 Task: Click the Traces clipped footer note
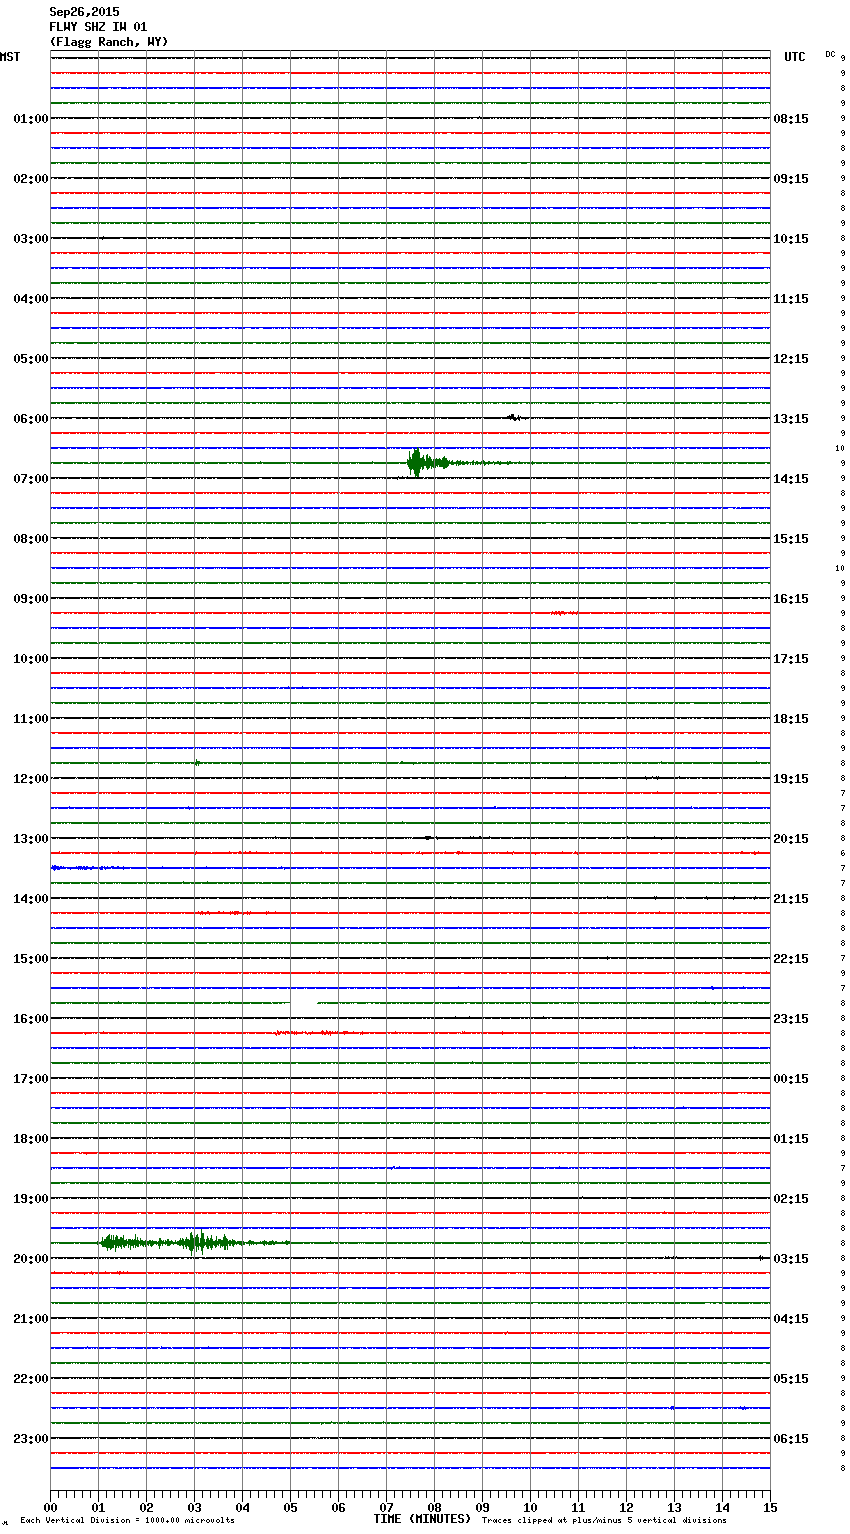(604, 1521)
